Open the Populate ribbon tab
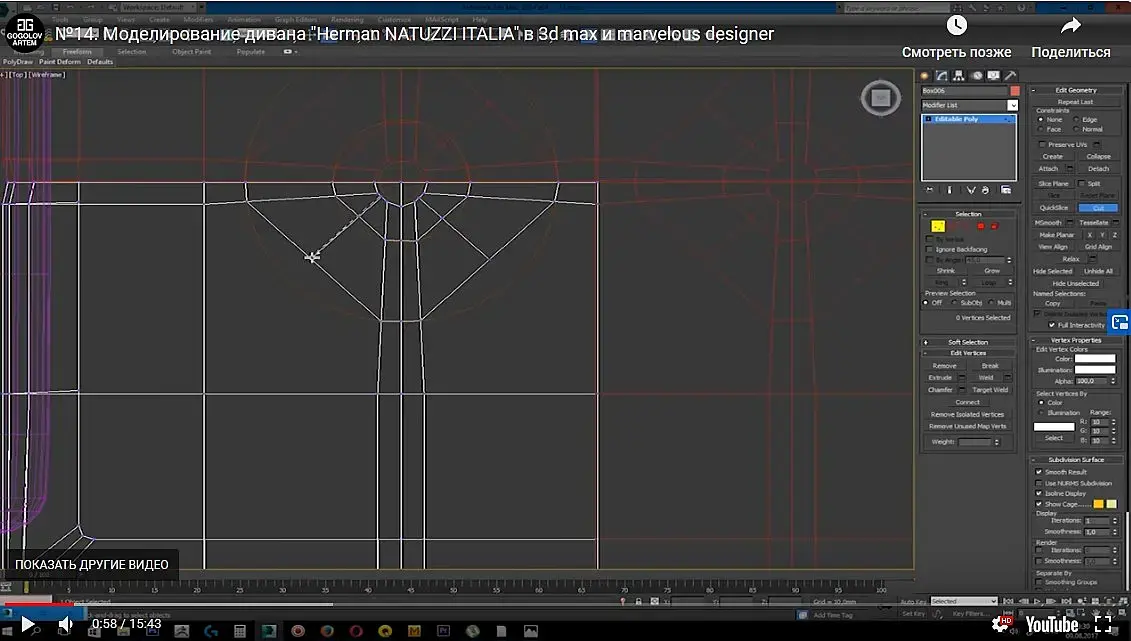The image size is (1131, 641). point(250,52)
